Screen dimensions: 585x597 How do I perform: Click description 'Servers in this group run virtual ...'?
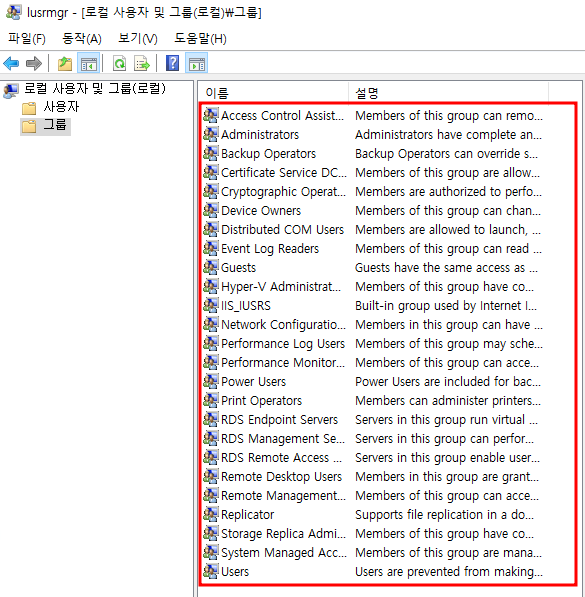point(446,420)
